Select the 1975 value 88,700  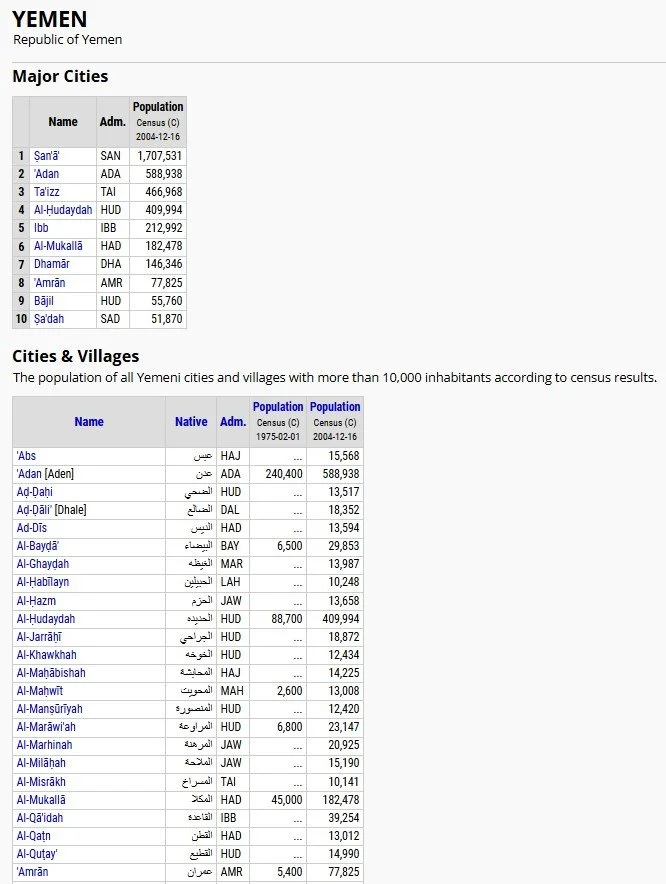[x=286, y=619]
